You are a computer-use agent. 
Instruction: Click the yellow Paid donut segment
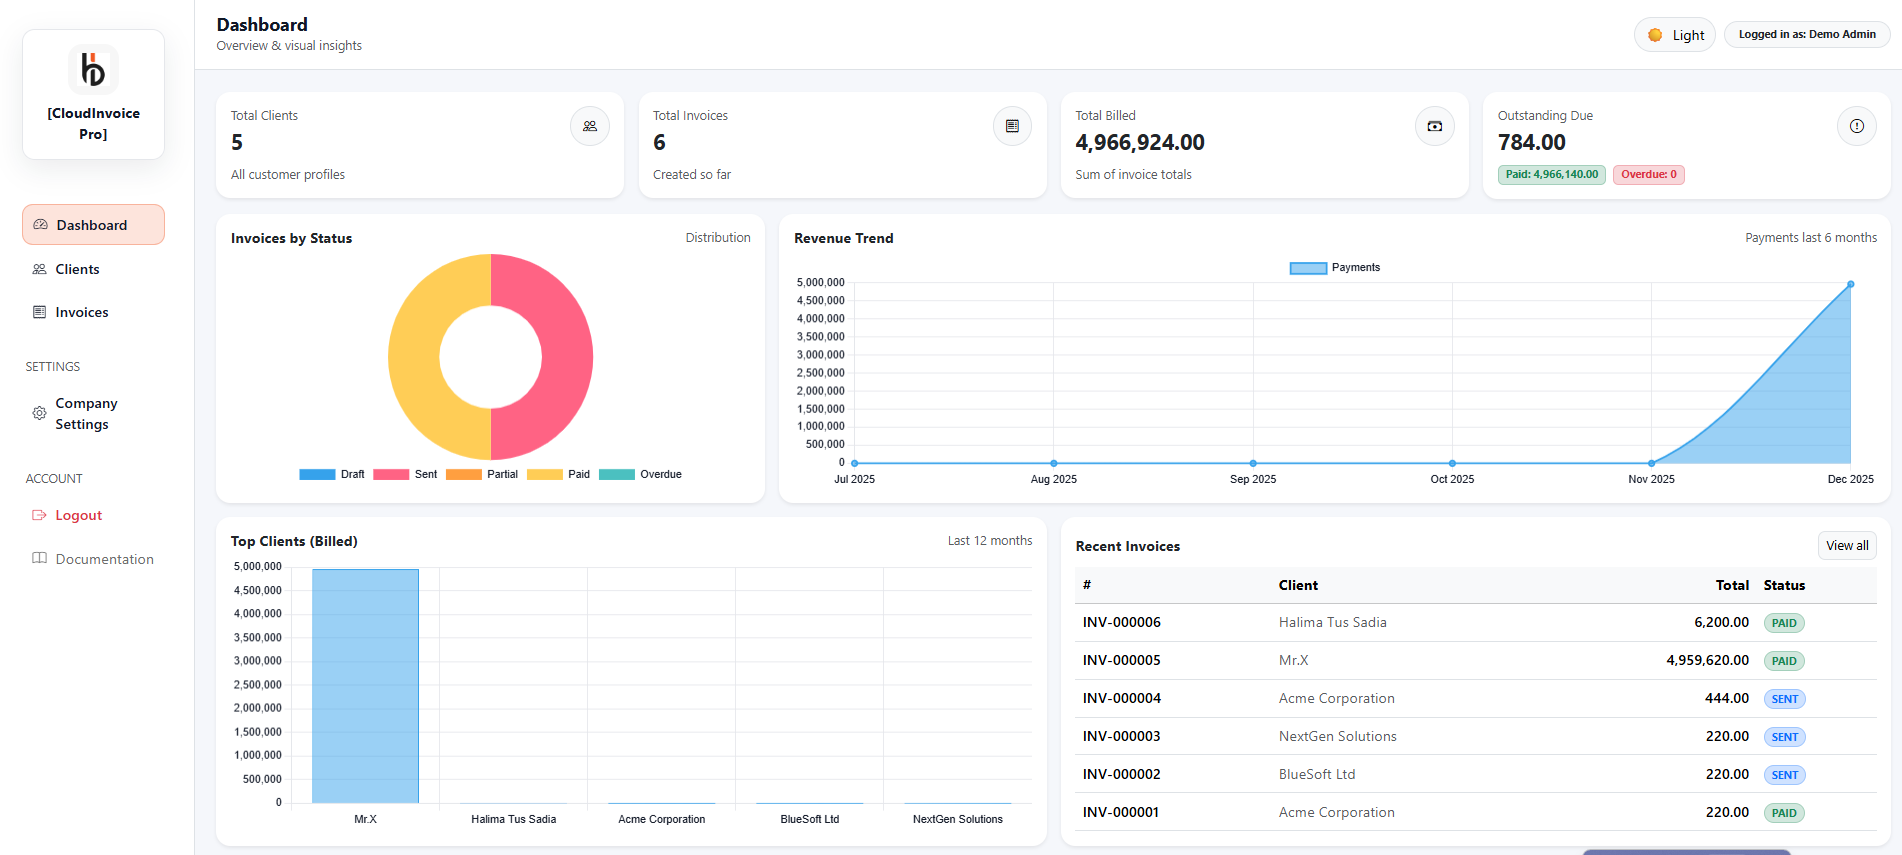415,357
